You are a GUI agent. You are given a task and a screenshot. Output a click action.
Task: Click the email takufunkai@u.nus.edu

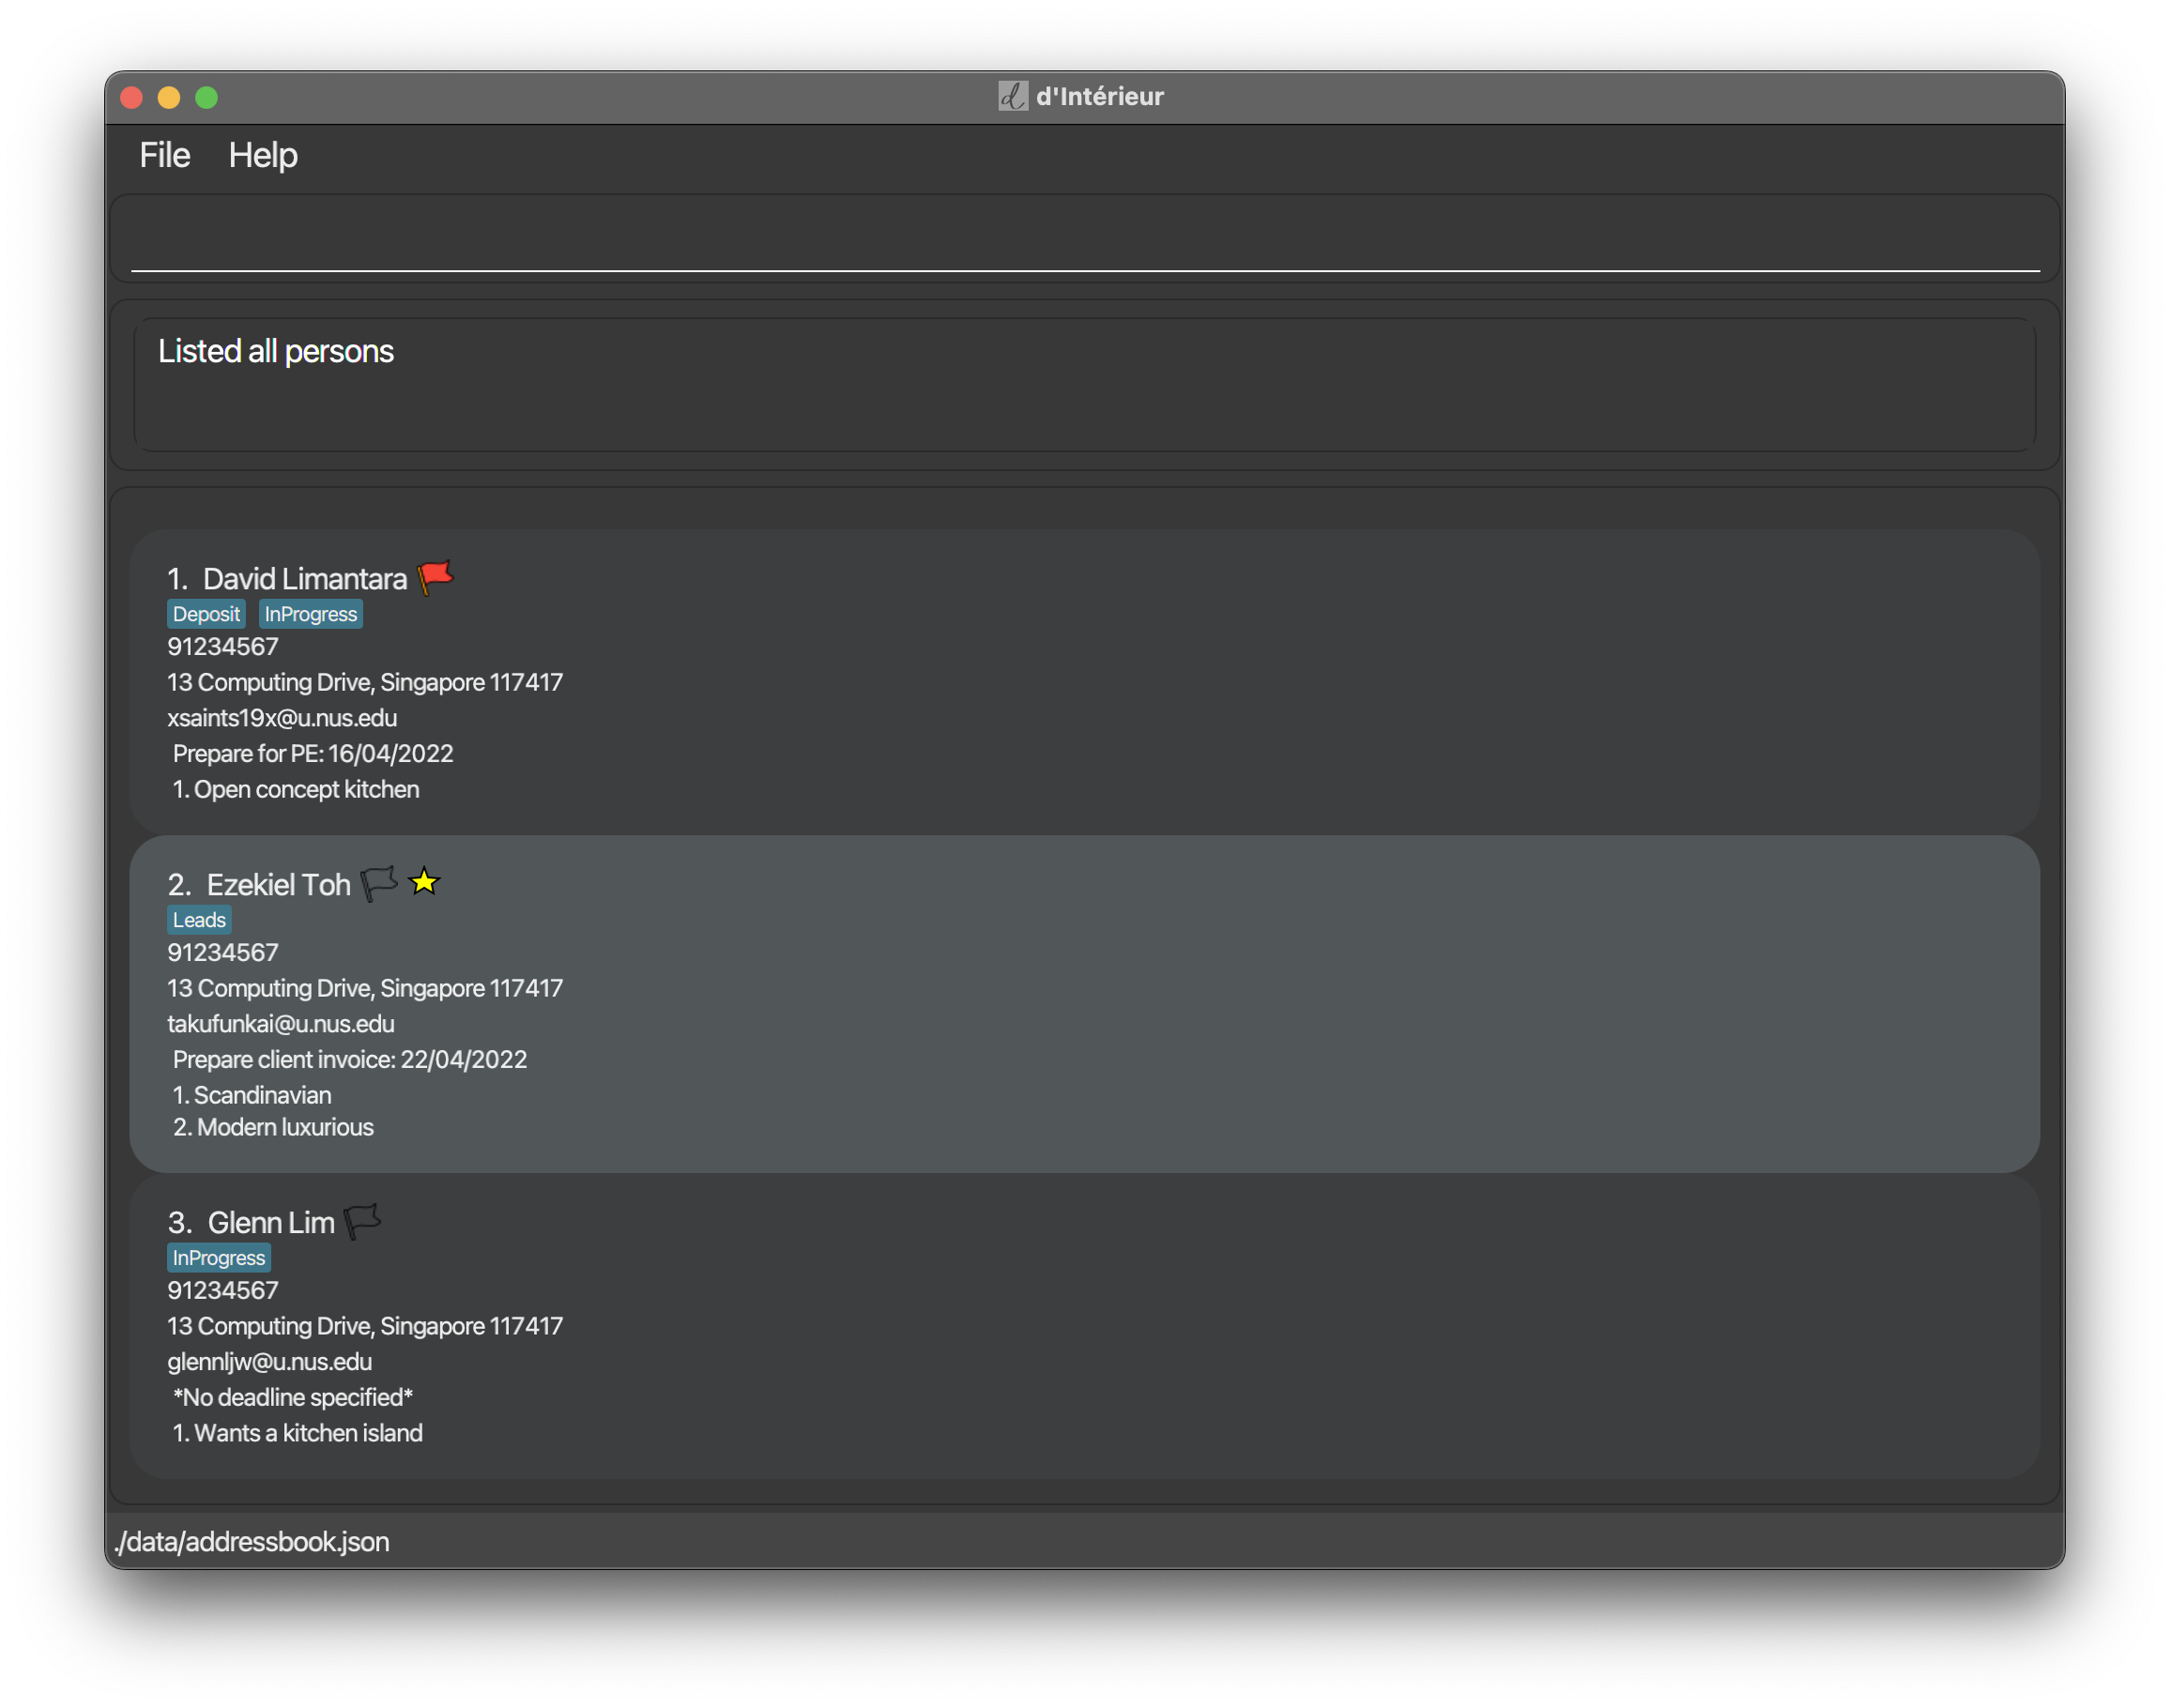coord(281,1024)
